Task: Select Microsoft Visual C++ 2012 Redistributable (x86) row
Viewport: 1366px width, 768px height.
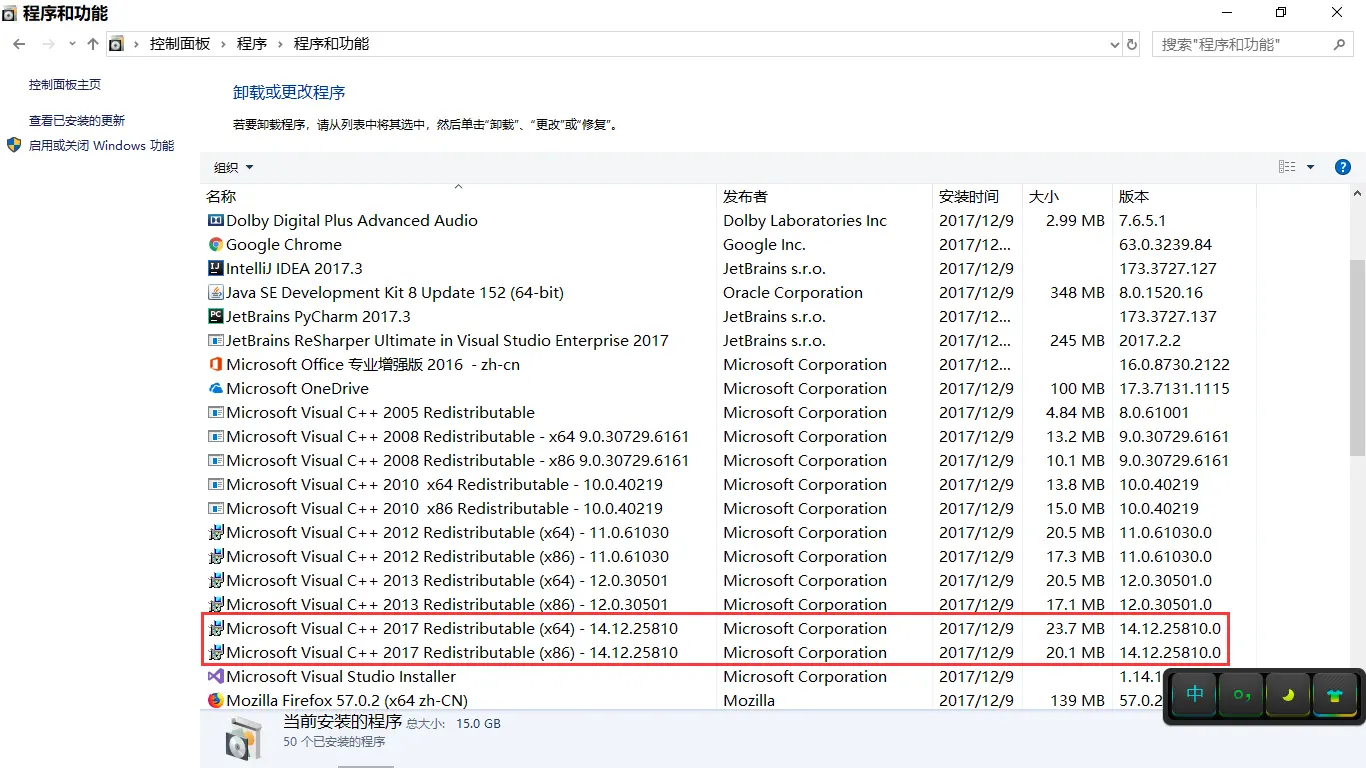Action: pos(728,556)
